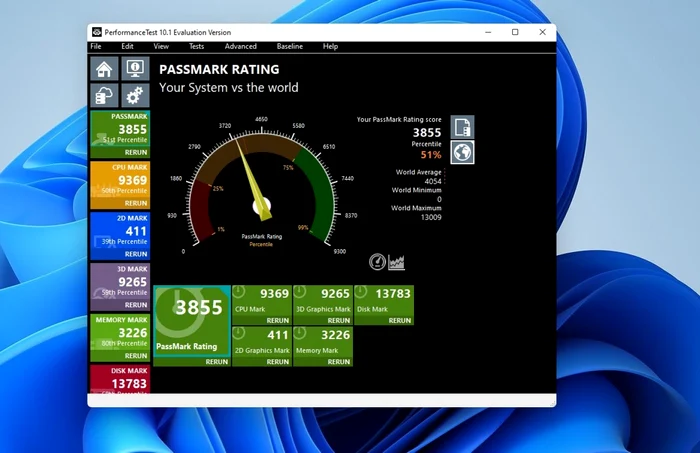Open the Advanced menu
Image resolution: width=700 pixels, height=453 pixels.
(x=241, y=46)
